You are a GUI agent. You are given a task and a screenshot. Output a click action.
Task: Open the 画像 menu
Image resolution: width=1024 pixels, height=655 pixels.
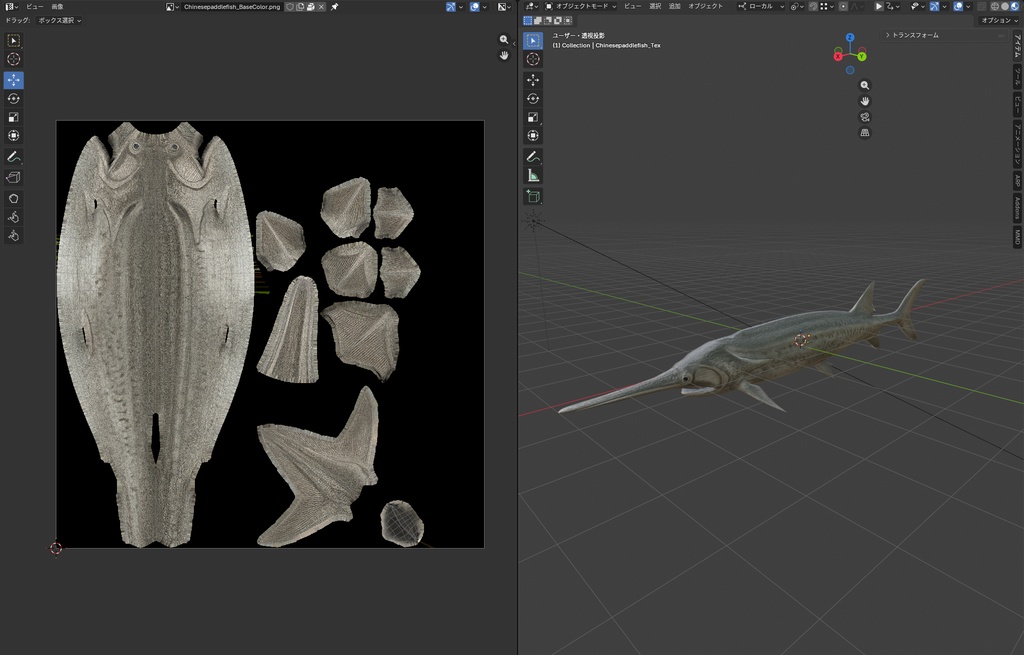point(57,7)
